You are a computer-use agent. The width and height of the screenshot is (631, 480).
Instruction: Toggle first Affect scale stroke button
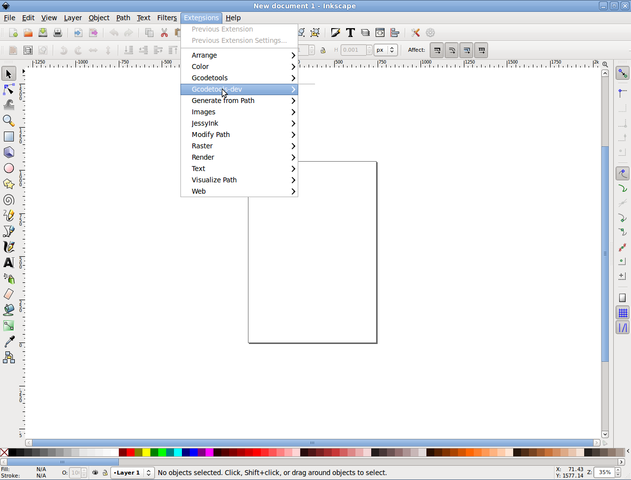click(437, 50)
